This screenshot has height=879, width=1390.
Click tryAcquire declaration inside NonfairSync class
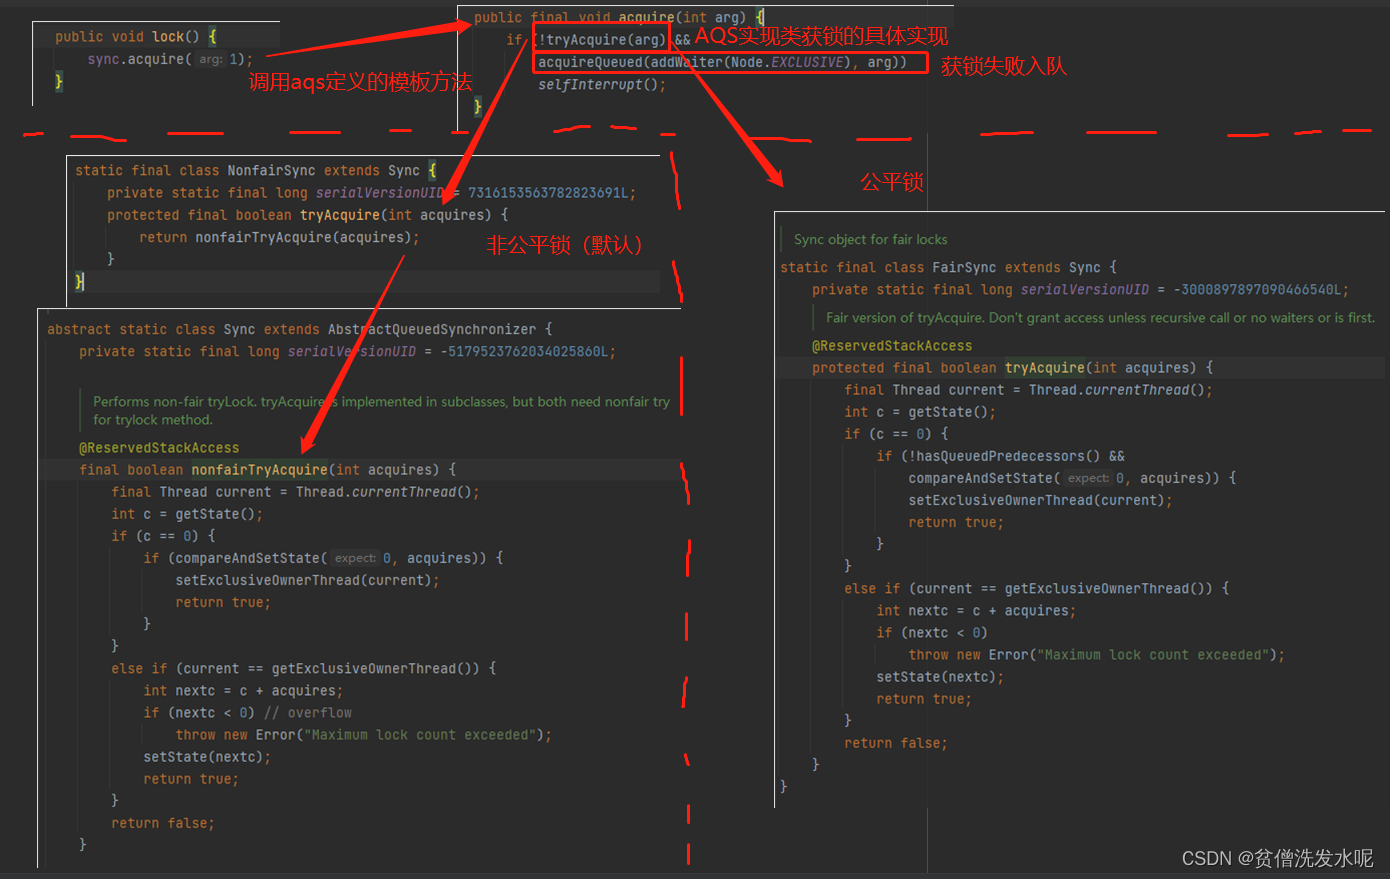(307, 215)
